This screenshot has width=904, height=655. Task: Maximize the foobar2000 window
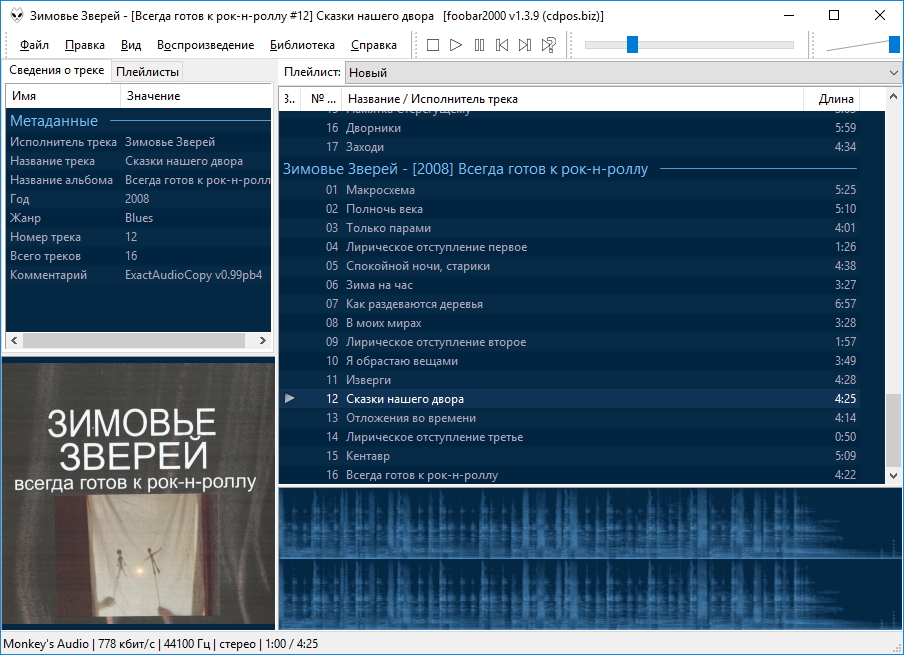click(834, 16)
